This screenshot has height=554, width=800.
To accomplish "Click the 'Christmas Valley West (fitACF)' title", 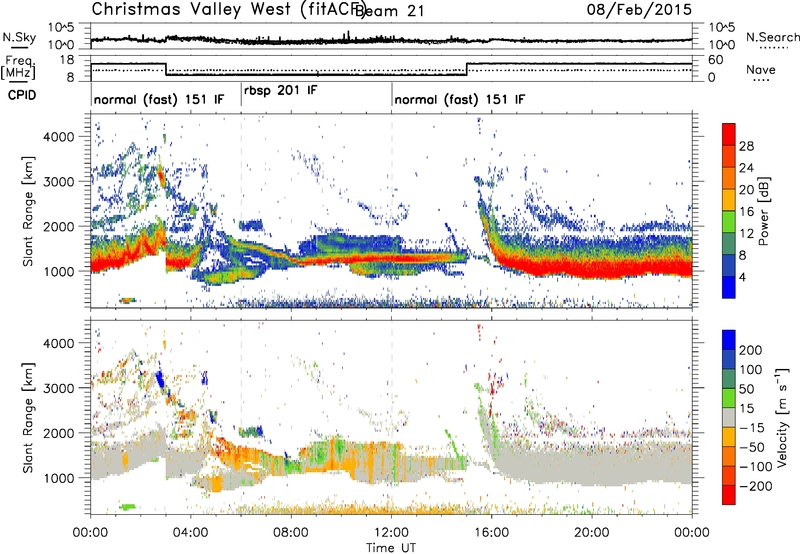I will [x=228, y=9].
